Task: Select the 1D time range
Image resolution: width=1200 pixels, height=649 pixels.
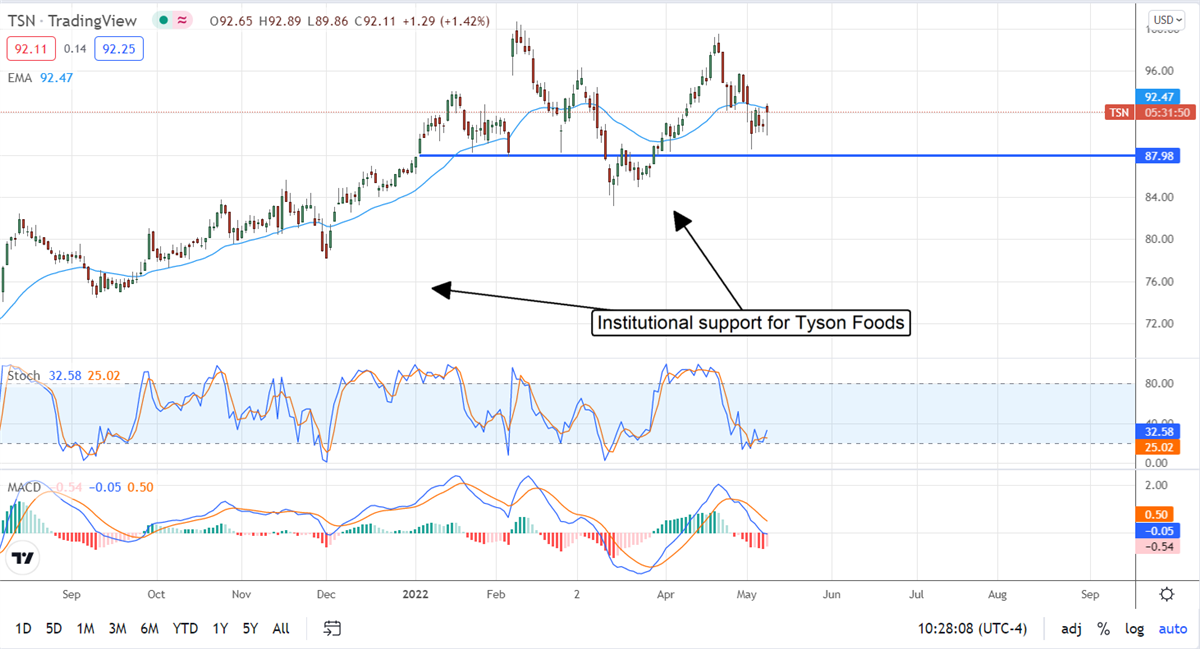Action: tap(24, 629)
